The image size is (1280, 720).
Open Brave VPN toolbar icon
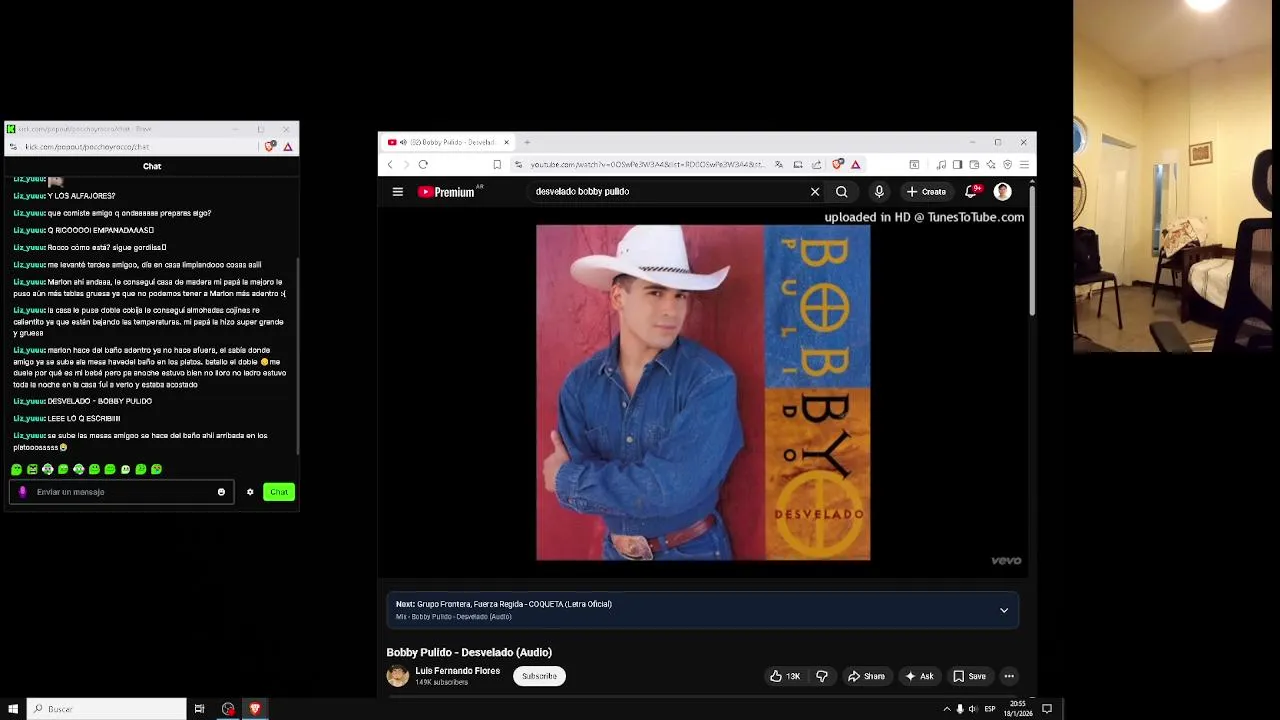(x=1008, y=165)
